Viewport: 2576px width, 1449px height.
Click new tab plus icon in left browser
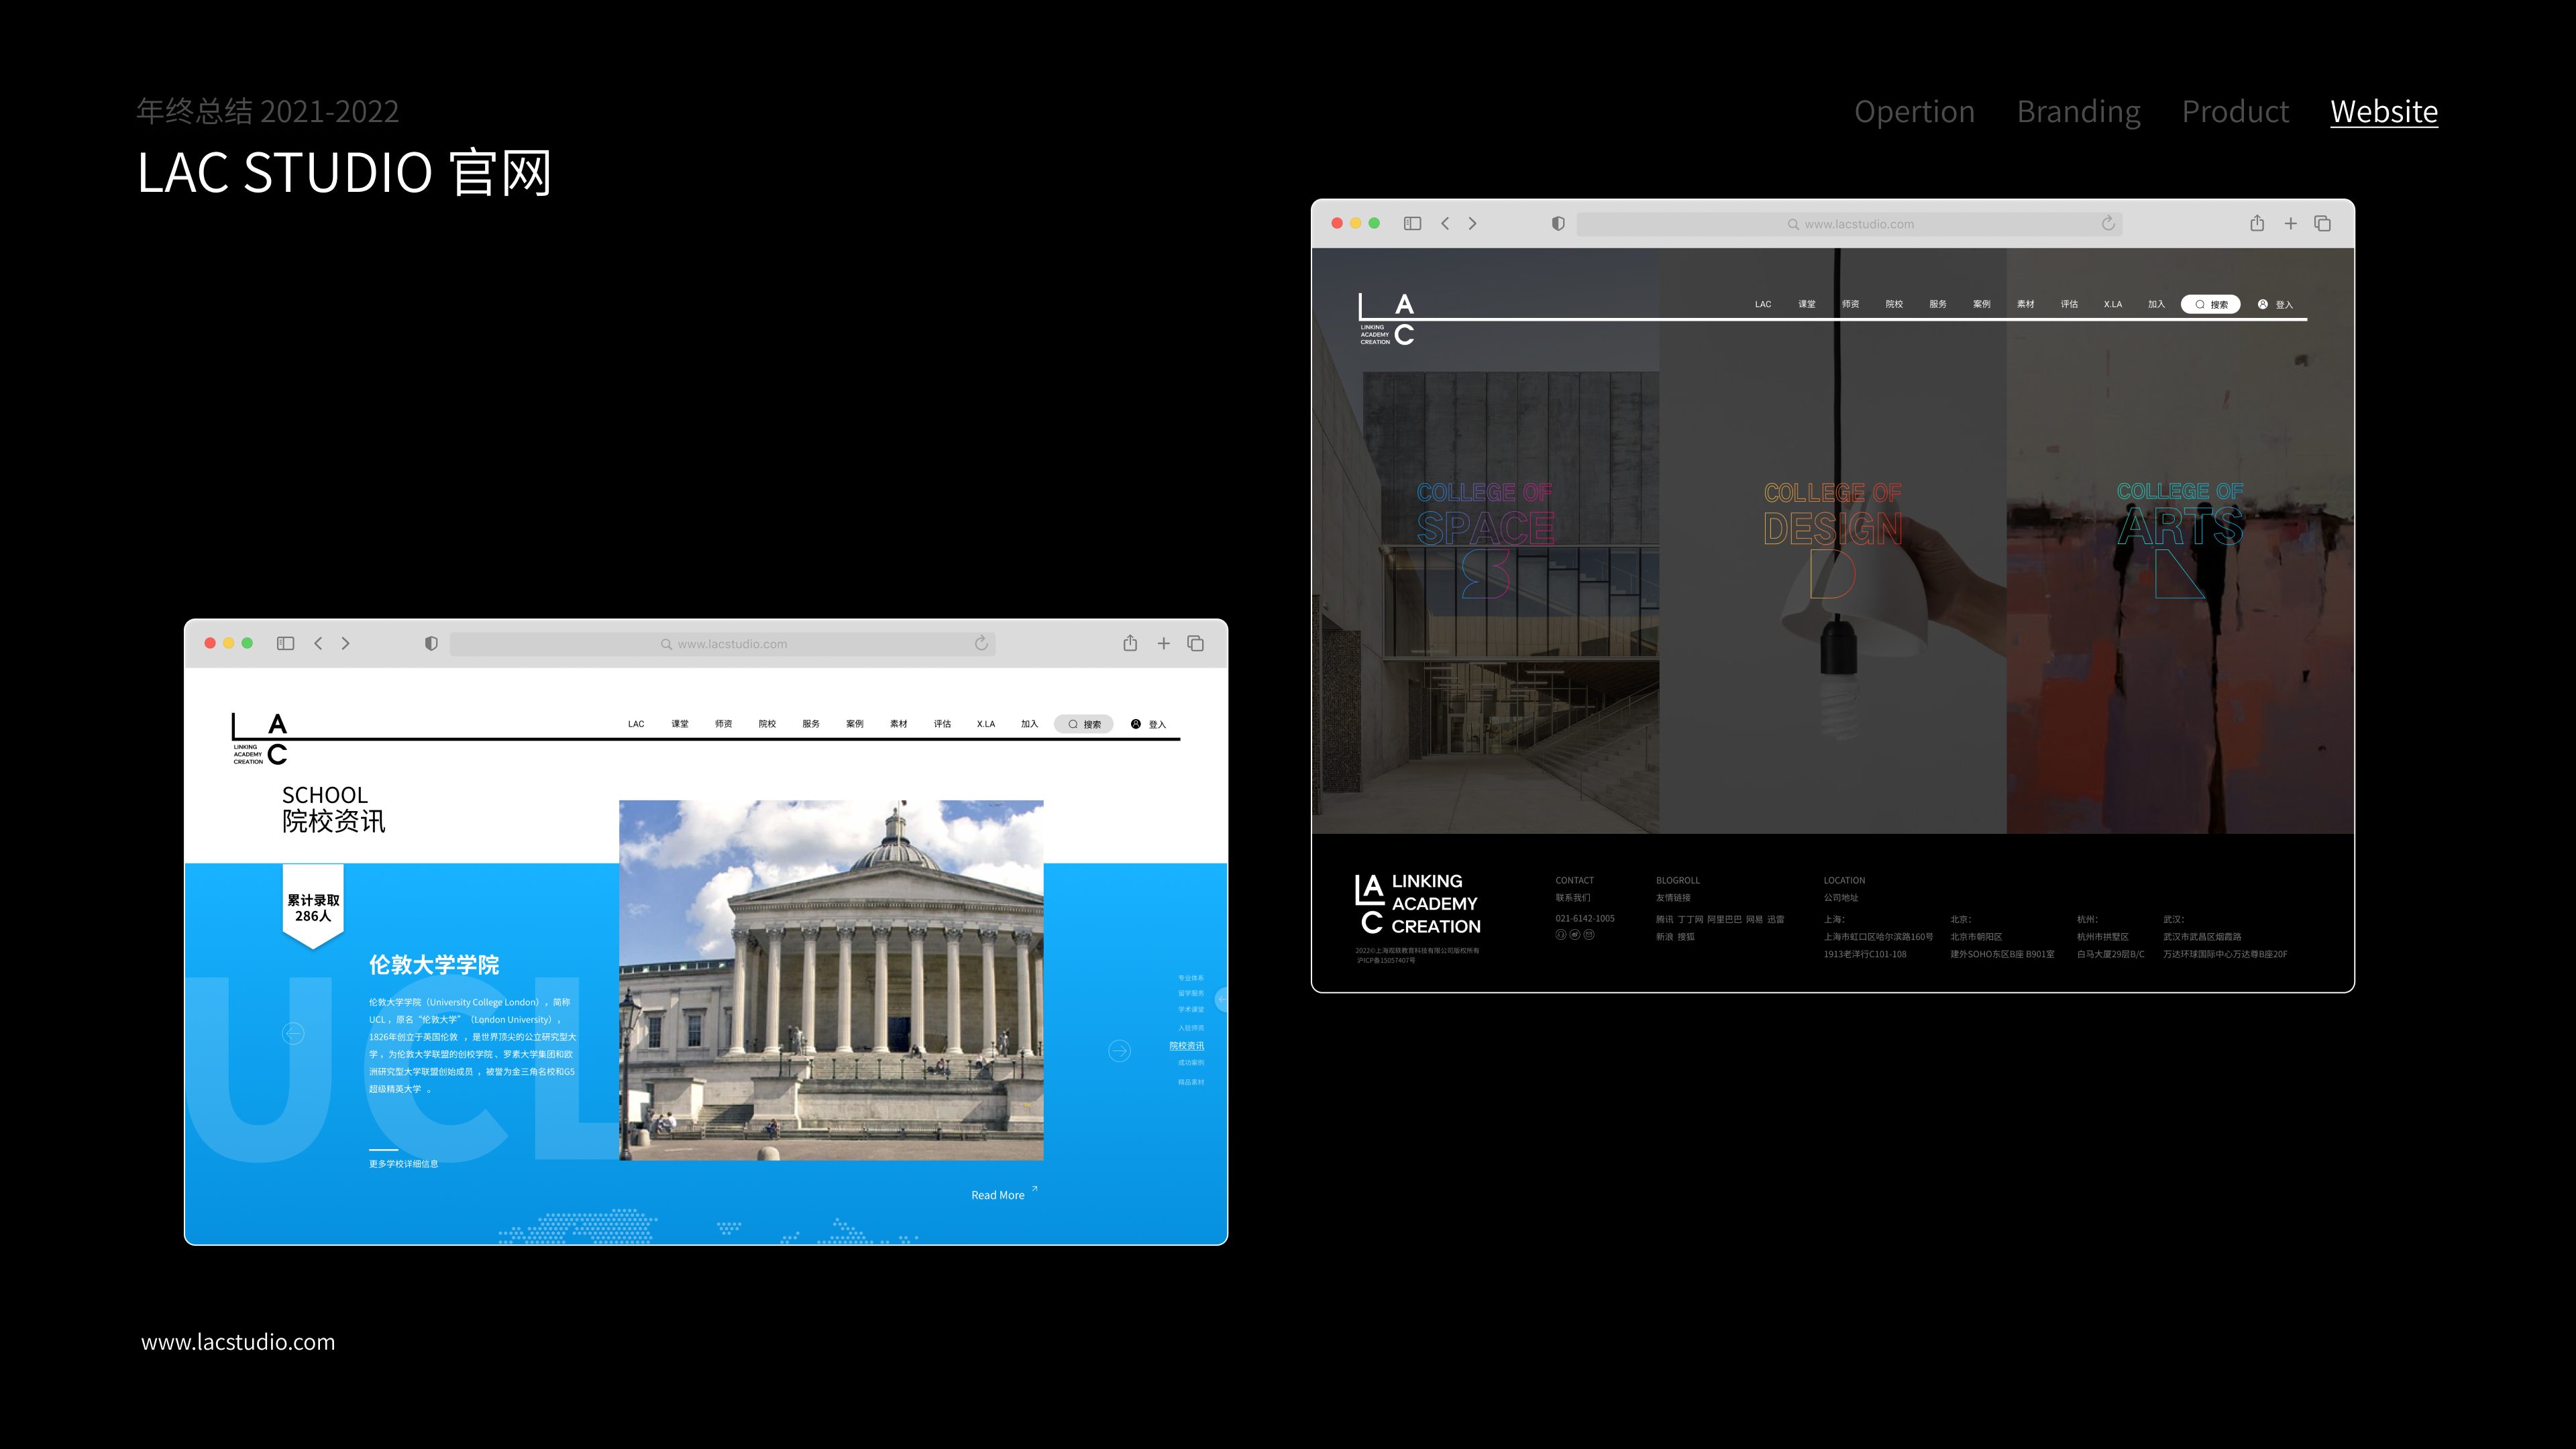[1163, 643]
